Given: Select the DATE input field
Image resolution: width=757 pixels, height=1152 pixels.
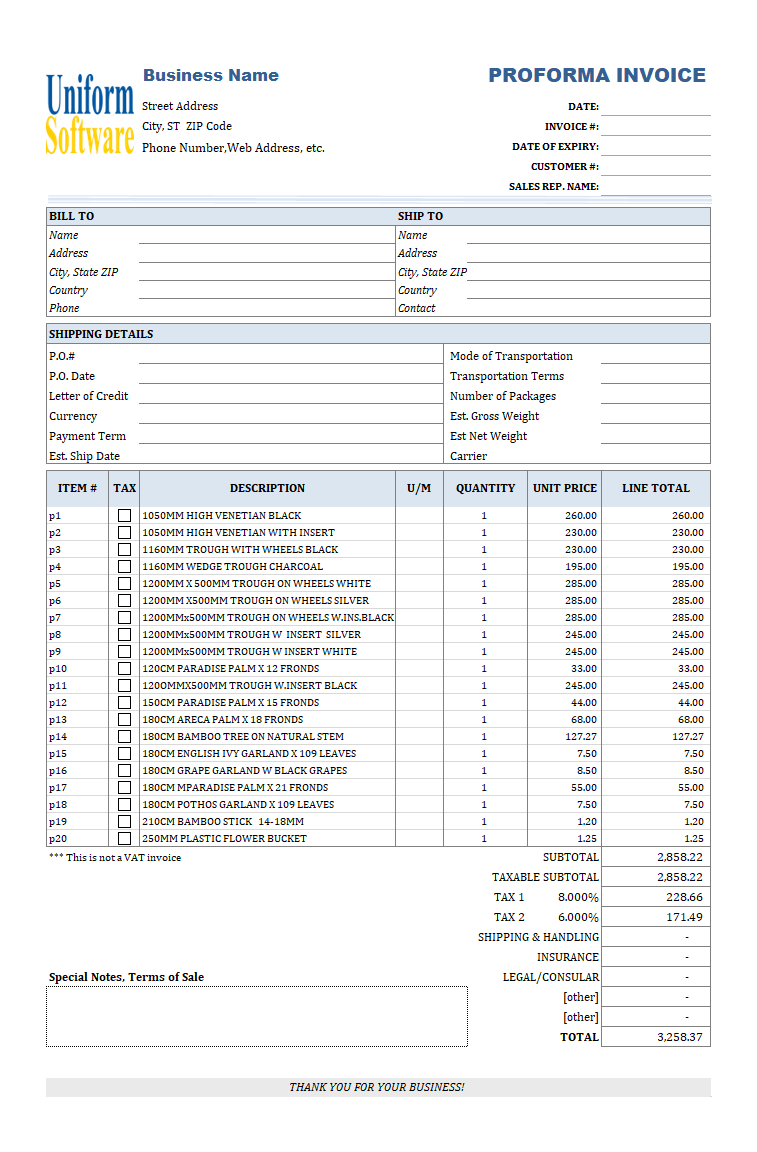Looking at the screenshot, I should [656, 107].
